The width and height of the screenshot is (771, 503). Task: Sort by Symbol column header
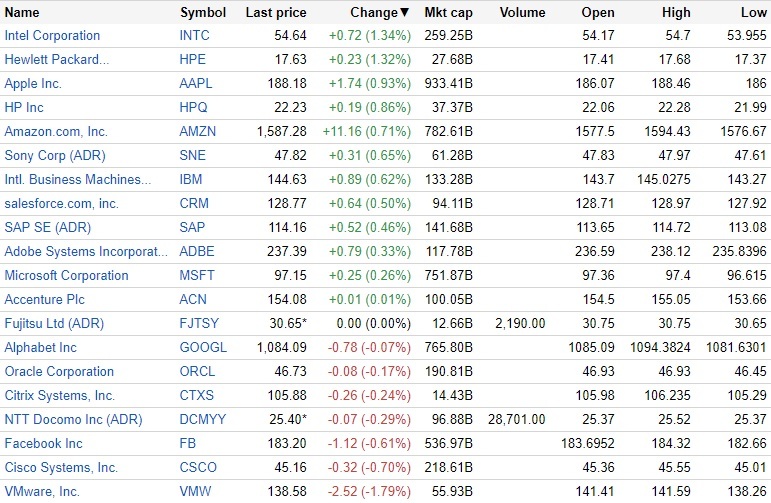(x=203, y=13)
